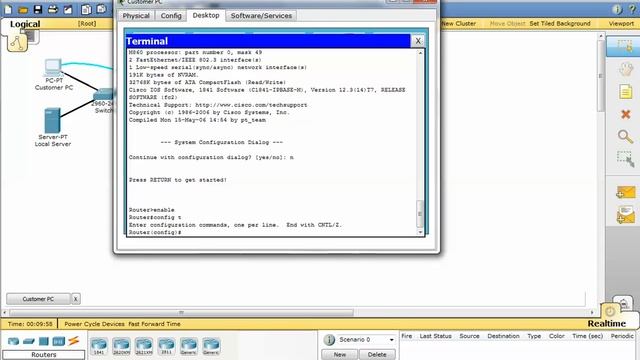Screen dimensions: 640x360
Task: Open the Activity Wizard toolbar icon
Action: (x=68, y=9)
